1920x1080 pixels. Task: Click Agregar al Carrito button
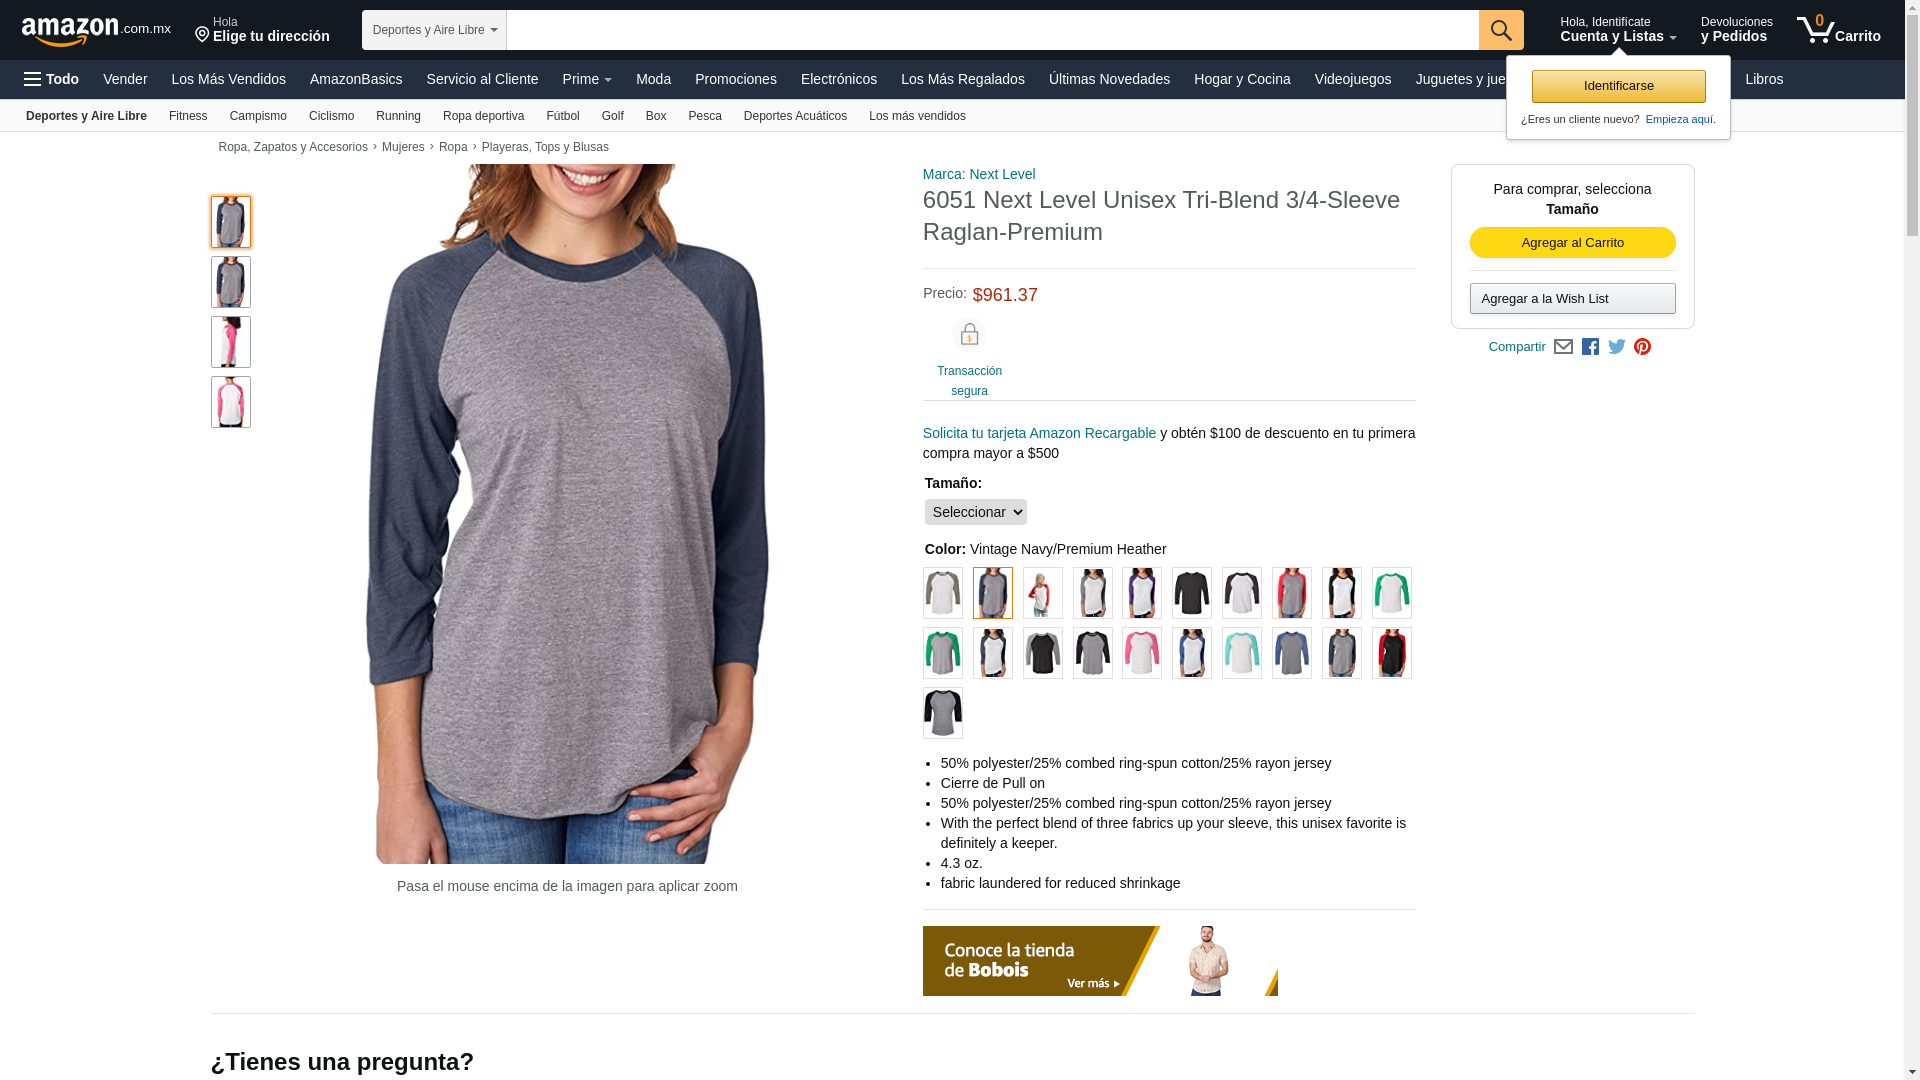point(1572,243)
